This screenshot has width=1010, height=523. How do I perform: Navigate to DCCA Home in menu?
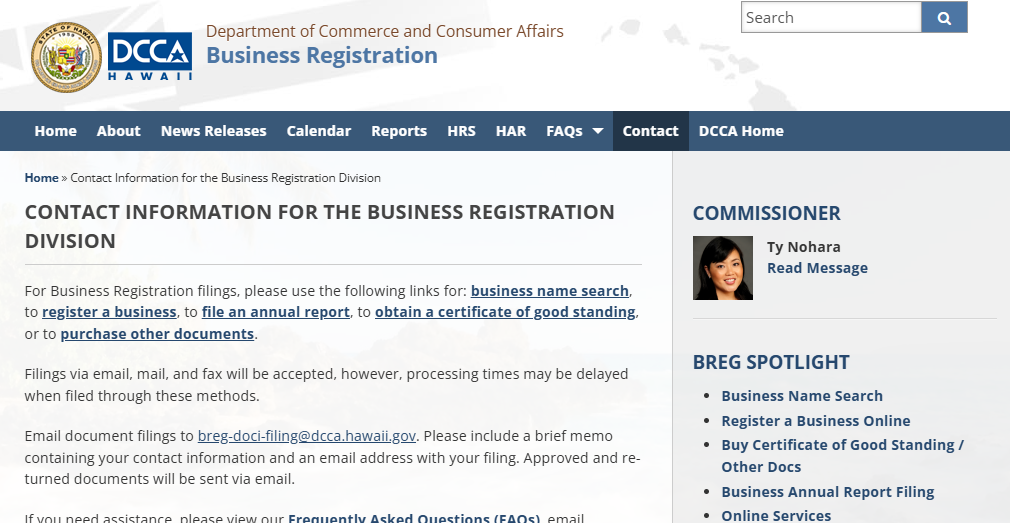741,131
